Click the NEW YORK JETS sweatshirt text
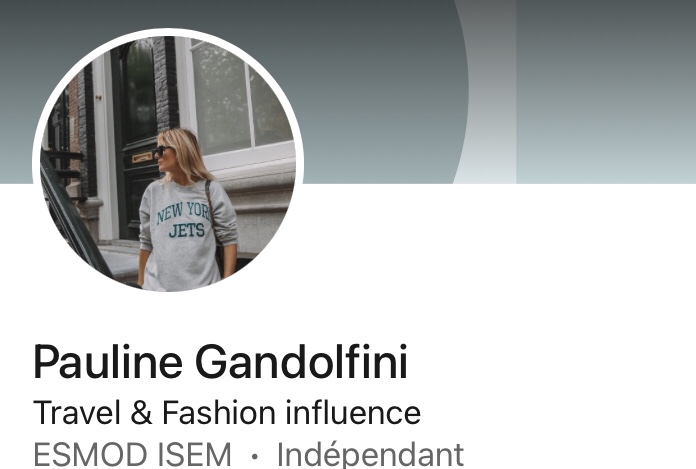Viewport: 696px width, 469px height. point(184,220)
